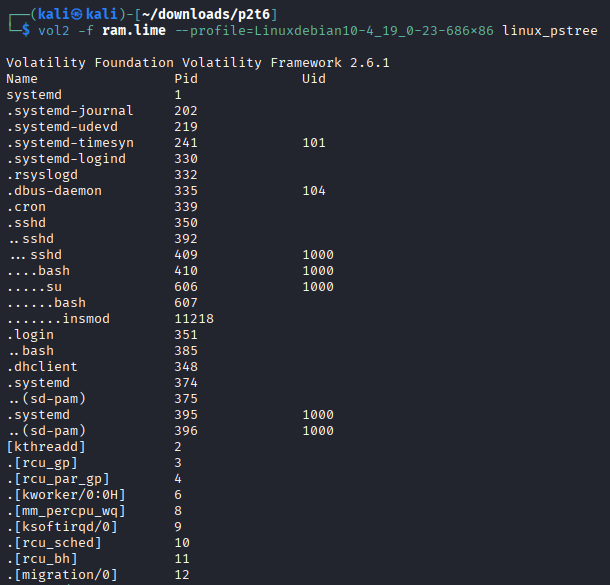Click the Pid column header
This screenshot has width=610, height=585.
click(x=186, y=78)
